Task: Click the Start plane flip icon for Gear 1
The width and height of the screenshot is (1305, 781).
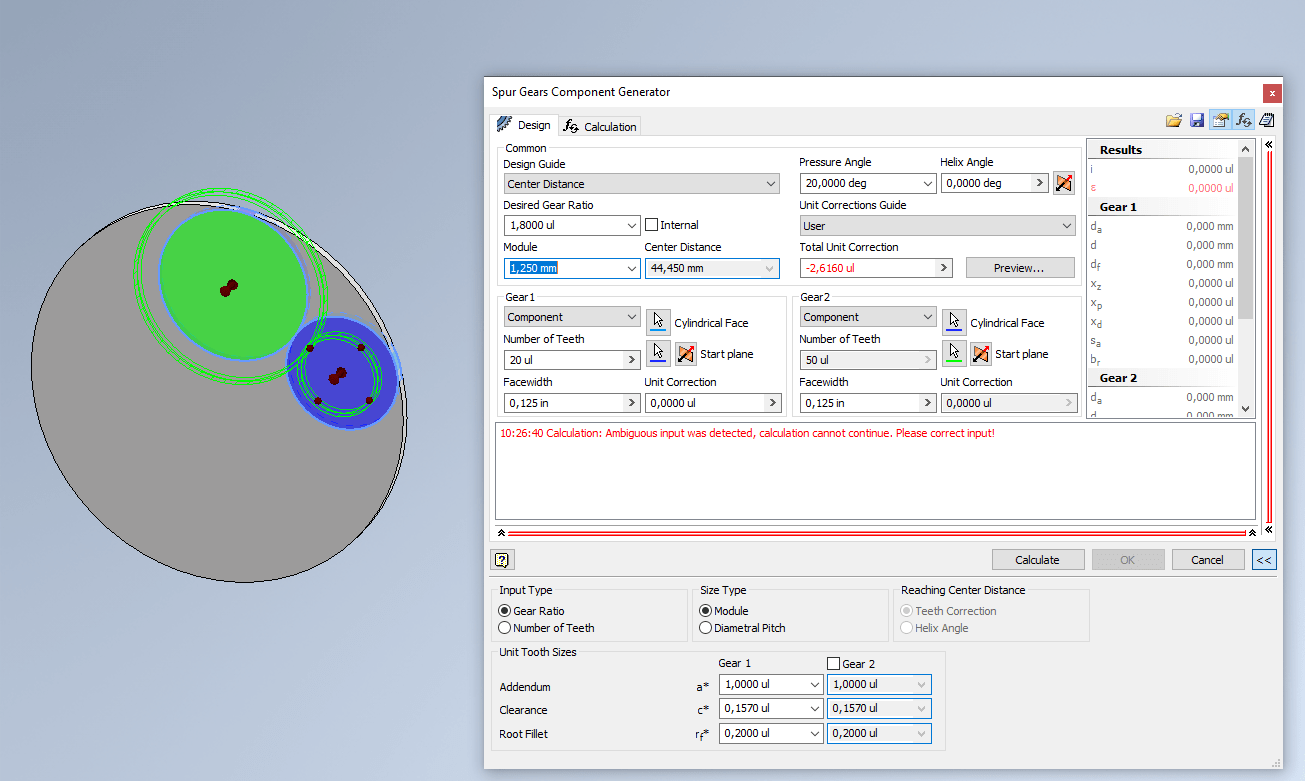Action: 687,353
